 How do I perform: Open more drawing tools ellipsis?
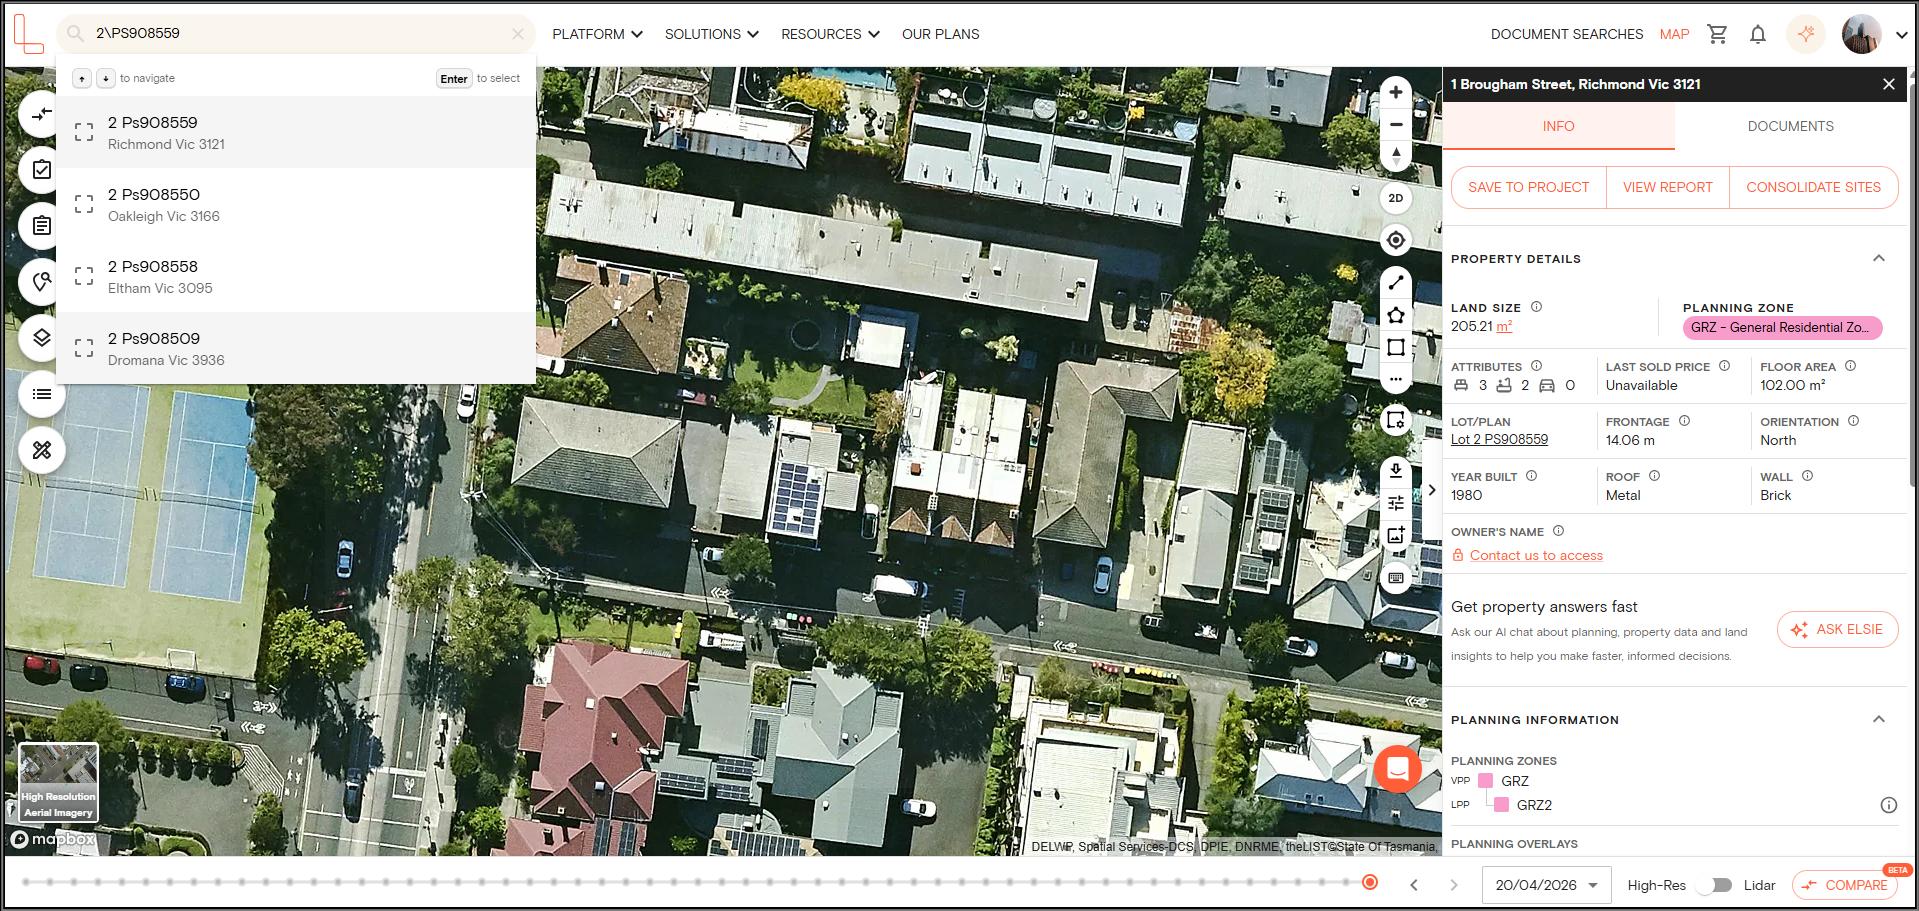(x=1396, y=379)
